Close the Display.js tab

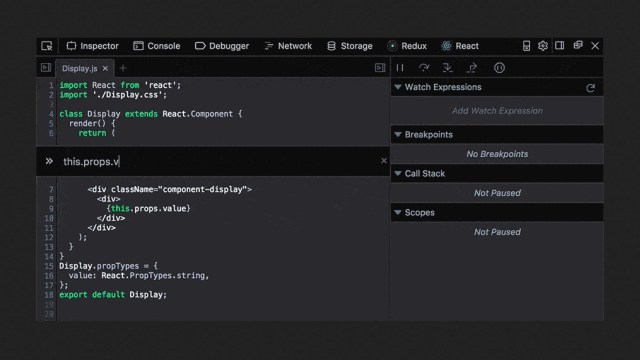point(105,68)
